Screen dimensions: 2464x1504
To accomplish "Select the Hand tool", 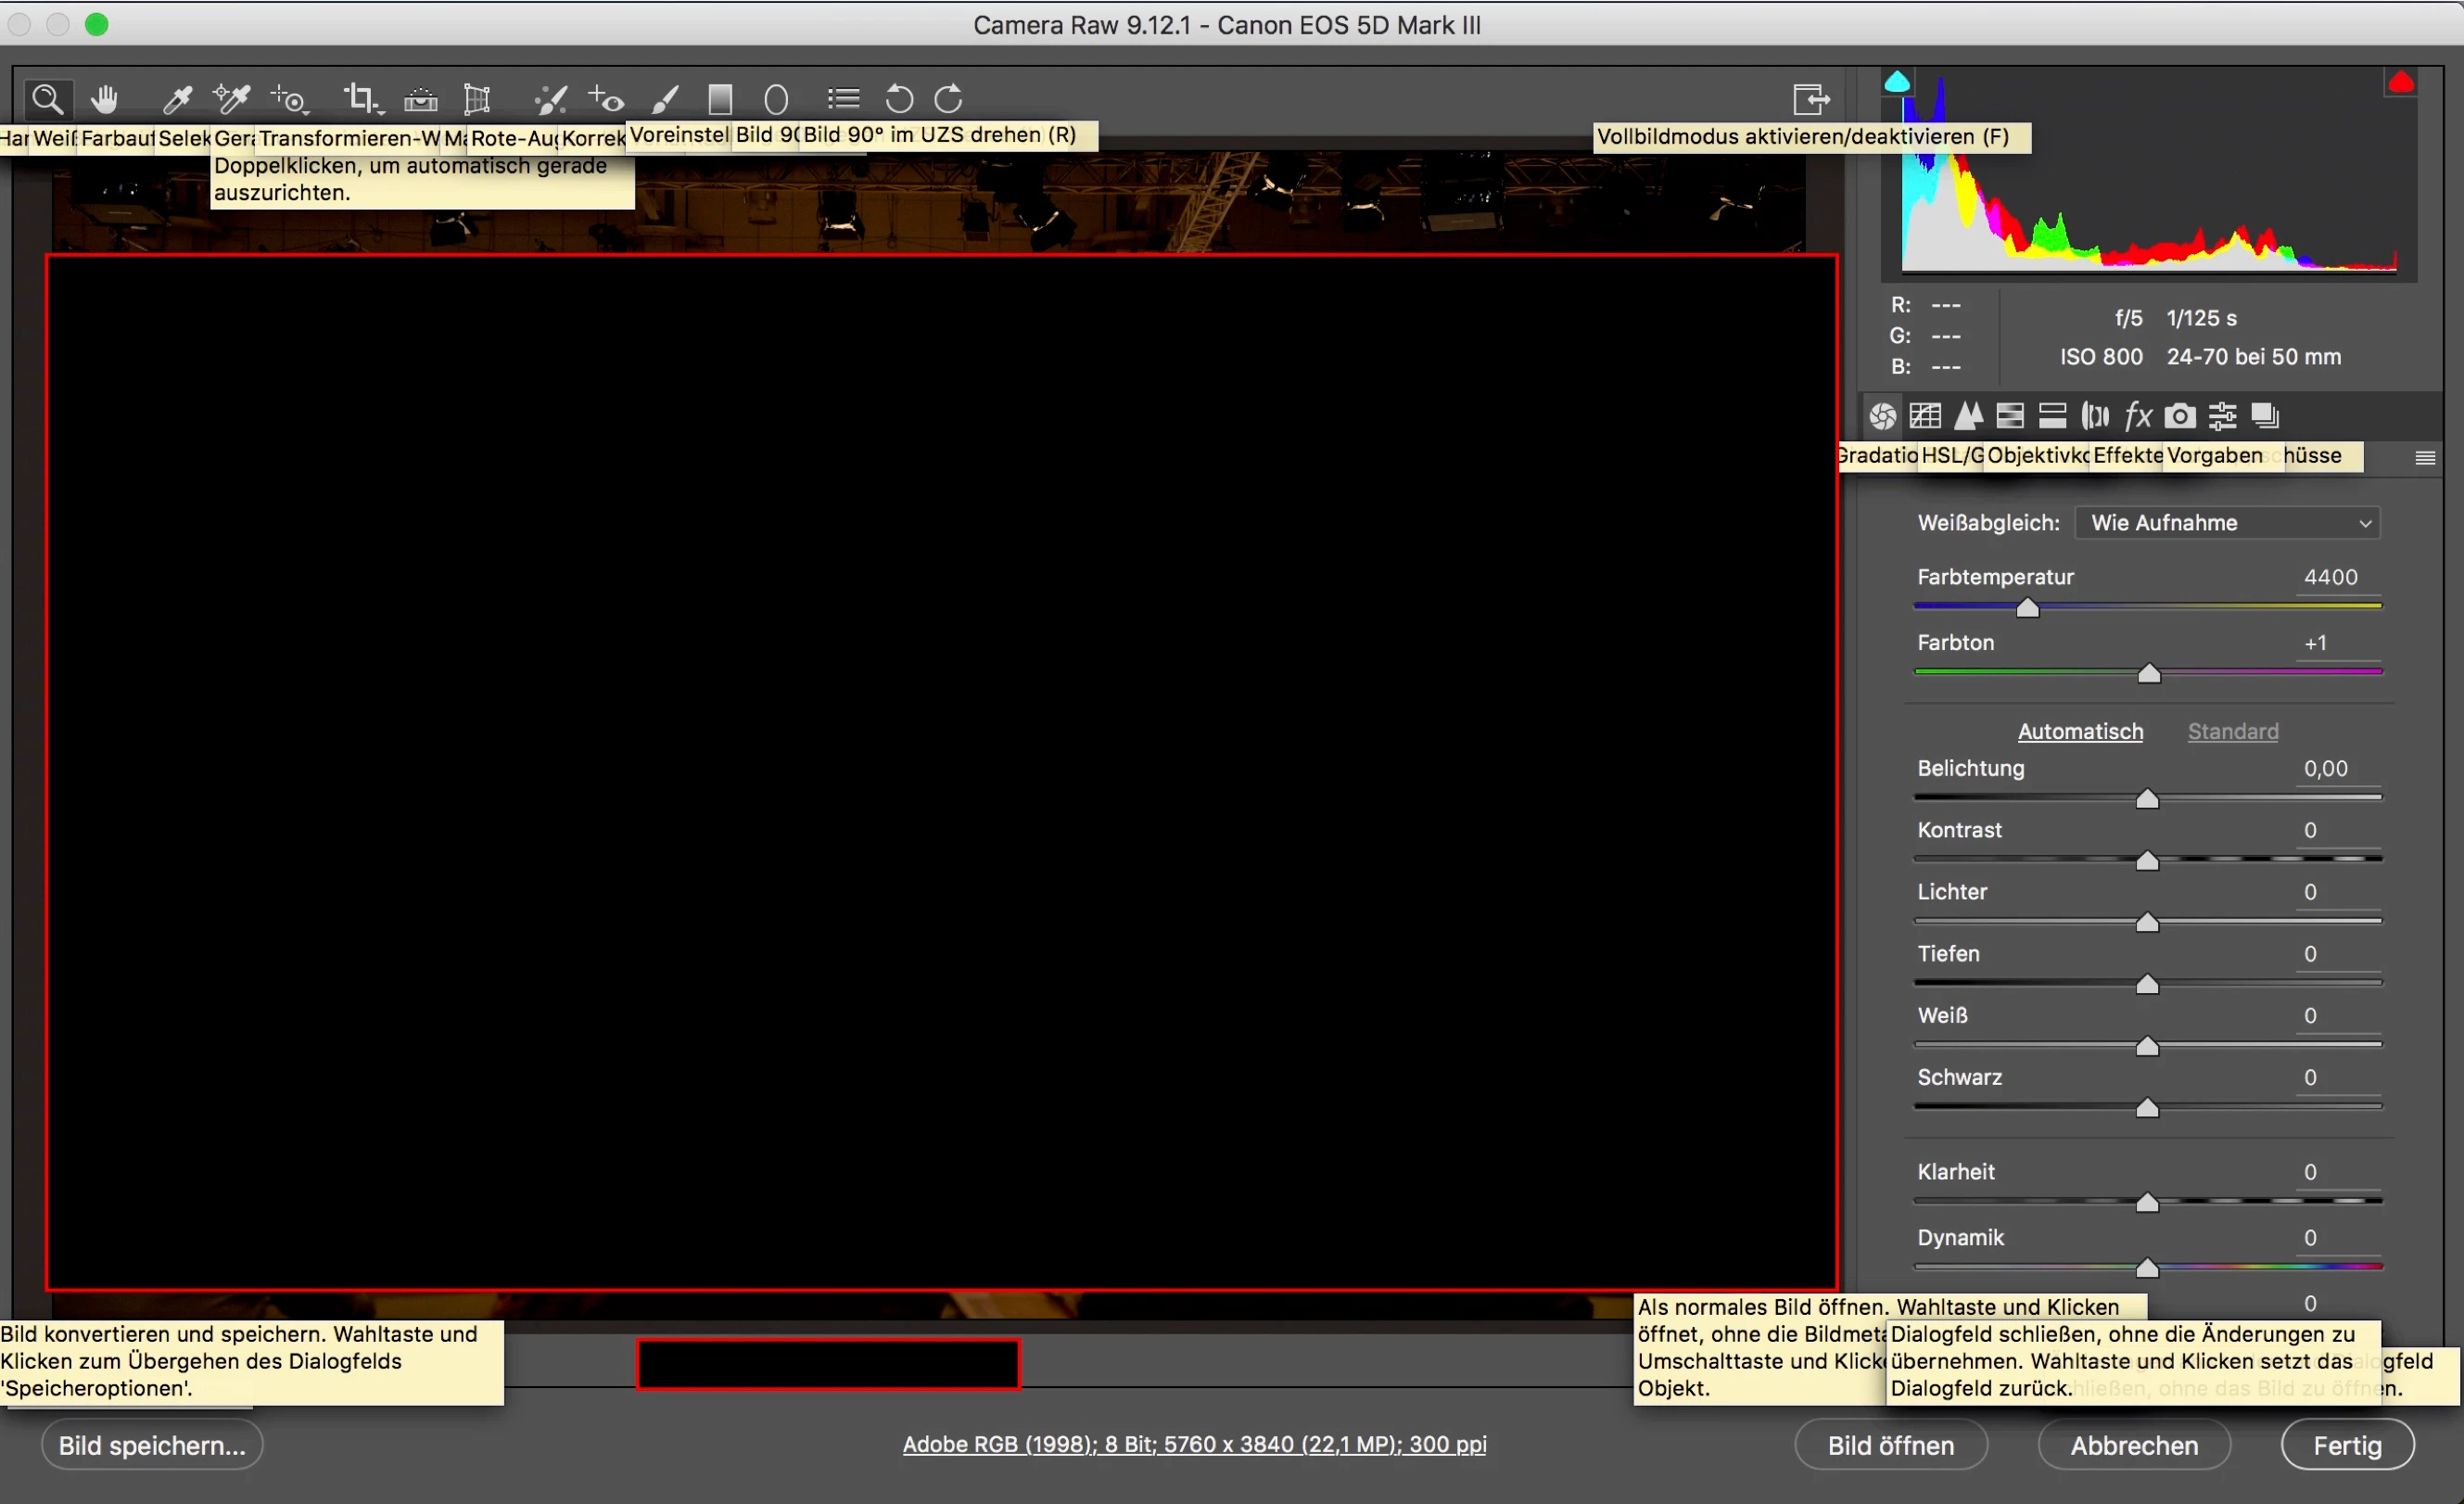I will click(x=104, y=99).
